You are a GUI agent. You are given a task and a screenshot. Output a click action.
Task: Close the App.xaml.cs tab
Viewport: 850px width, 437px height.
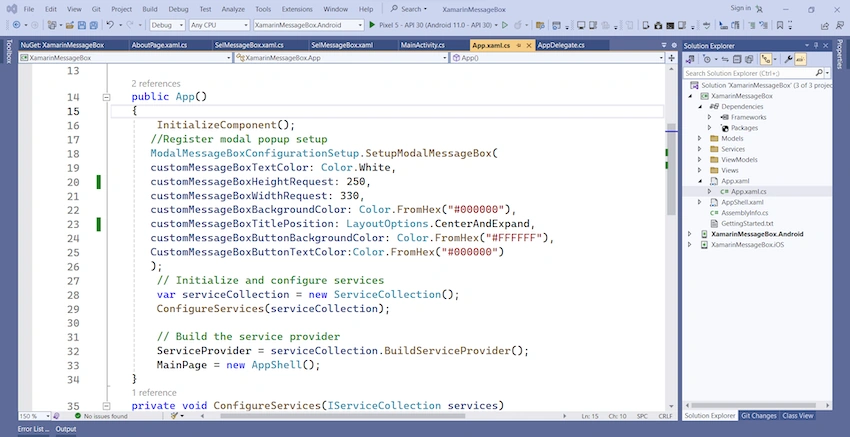(529, 46)
